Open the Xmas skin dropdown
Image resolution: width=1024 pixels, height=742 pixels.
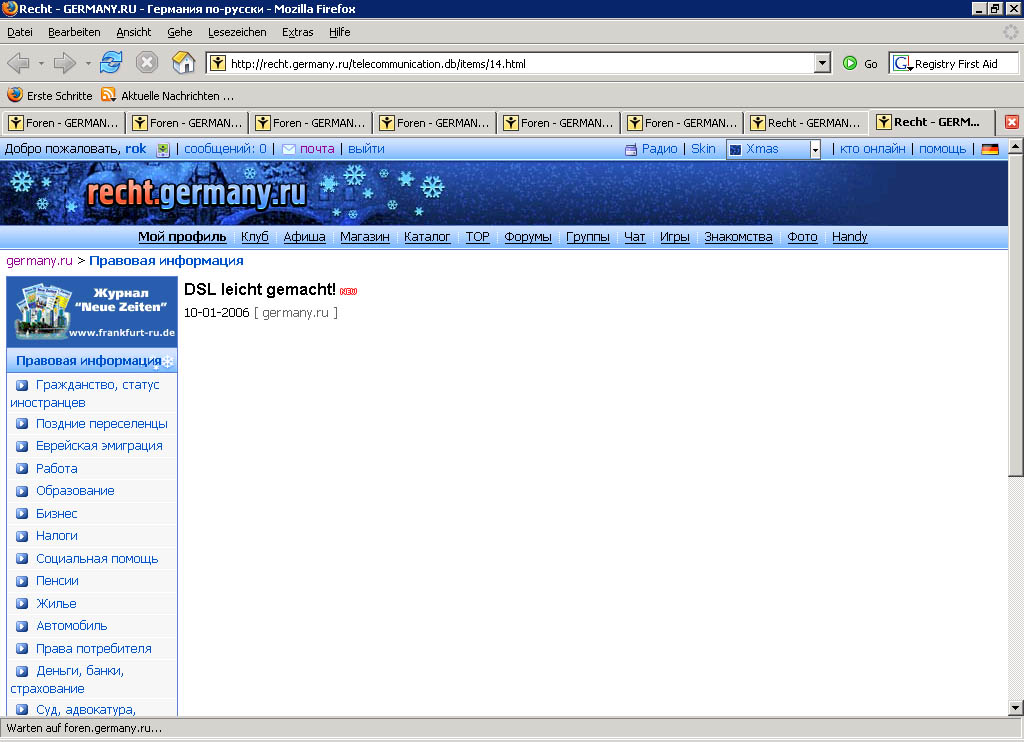[x=814, y=150]
